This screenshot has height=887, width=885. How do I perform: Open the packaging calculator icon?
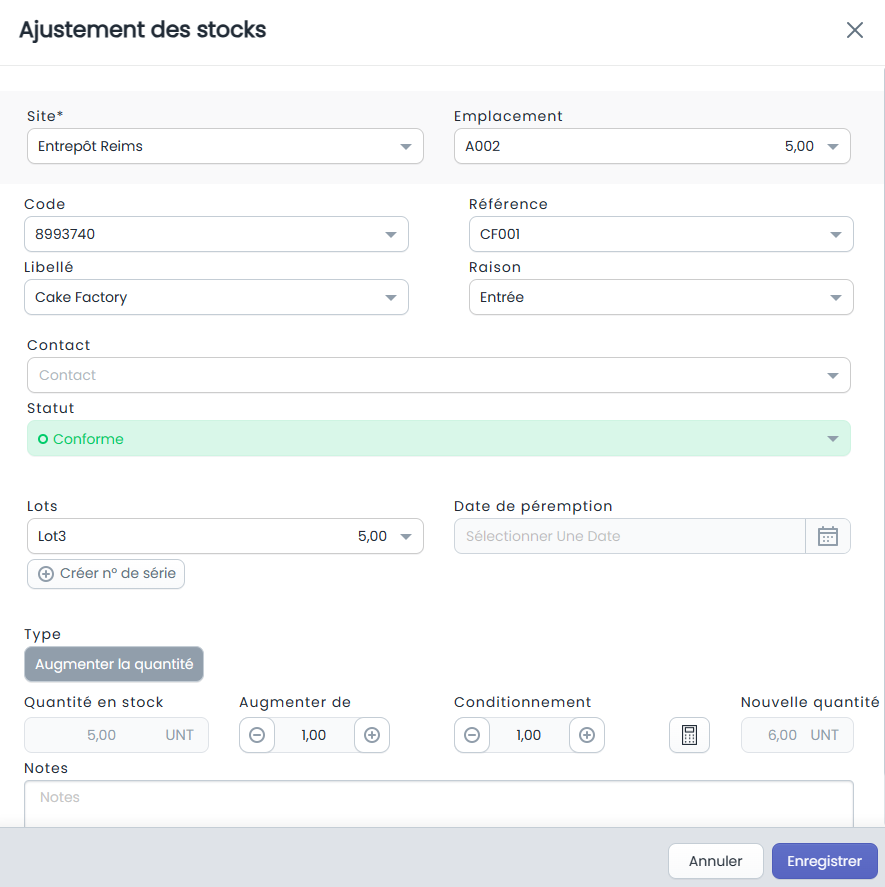[x=689, y=735]
